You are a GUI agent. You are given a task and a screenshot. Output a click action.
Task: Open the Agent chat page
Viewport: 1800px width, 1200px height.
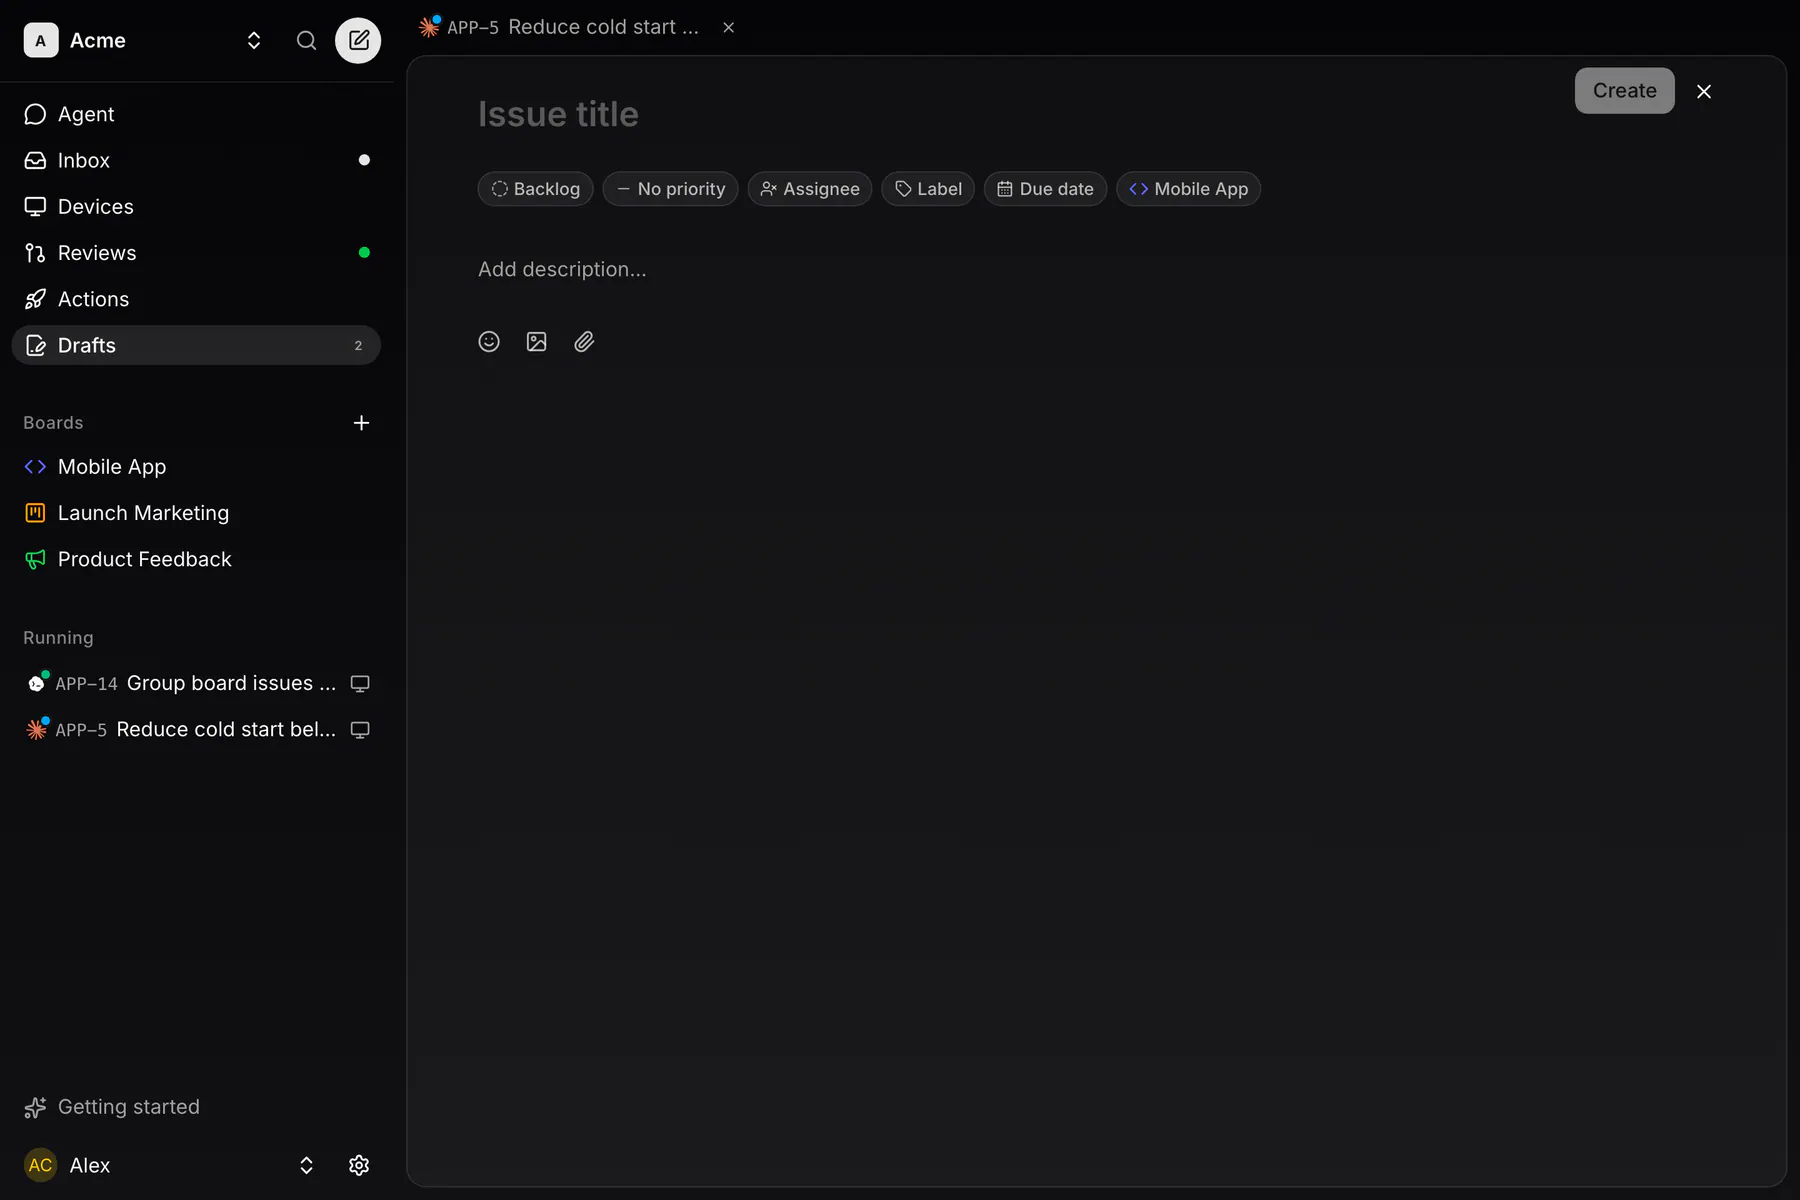(196, 114)
